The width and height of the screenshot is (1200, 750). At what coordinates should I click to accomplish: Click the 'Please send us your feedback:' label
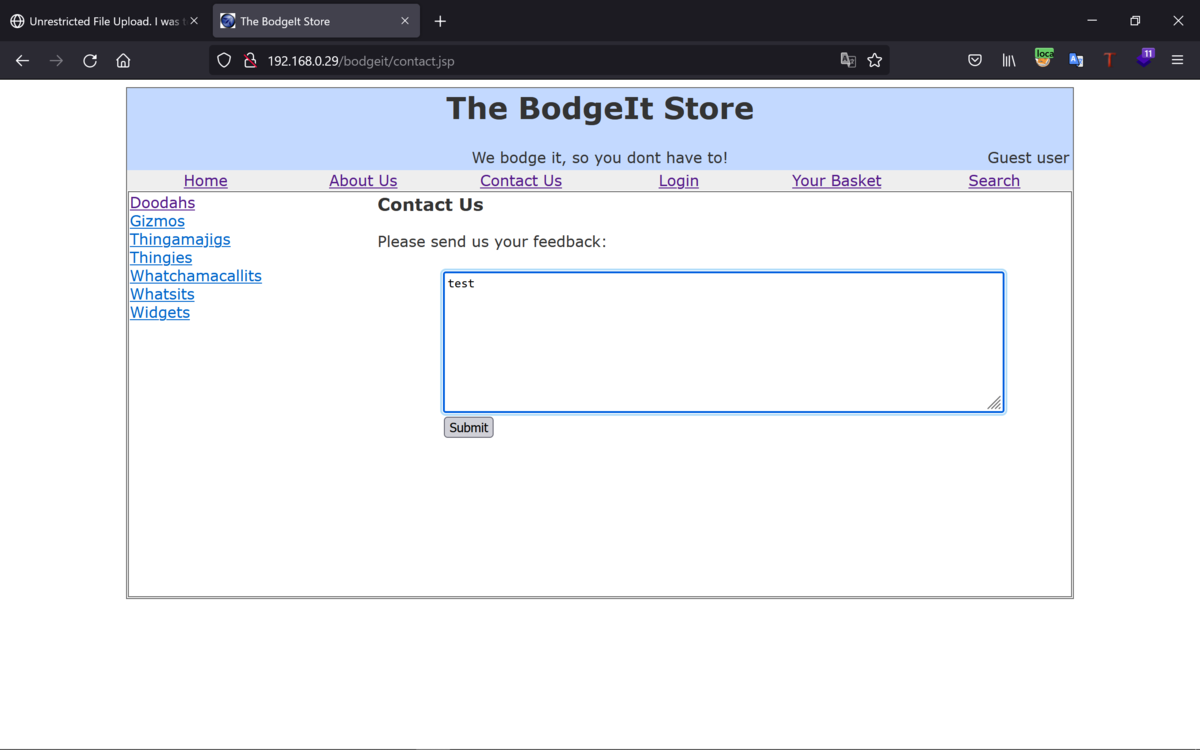coord(492,242)
